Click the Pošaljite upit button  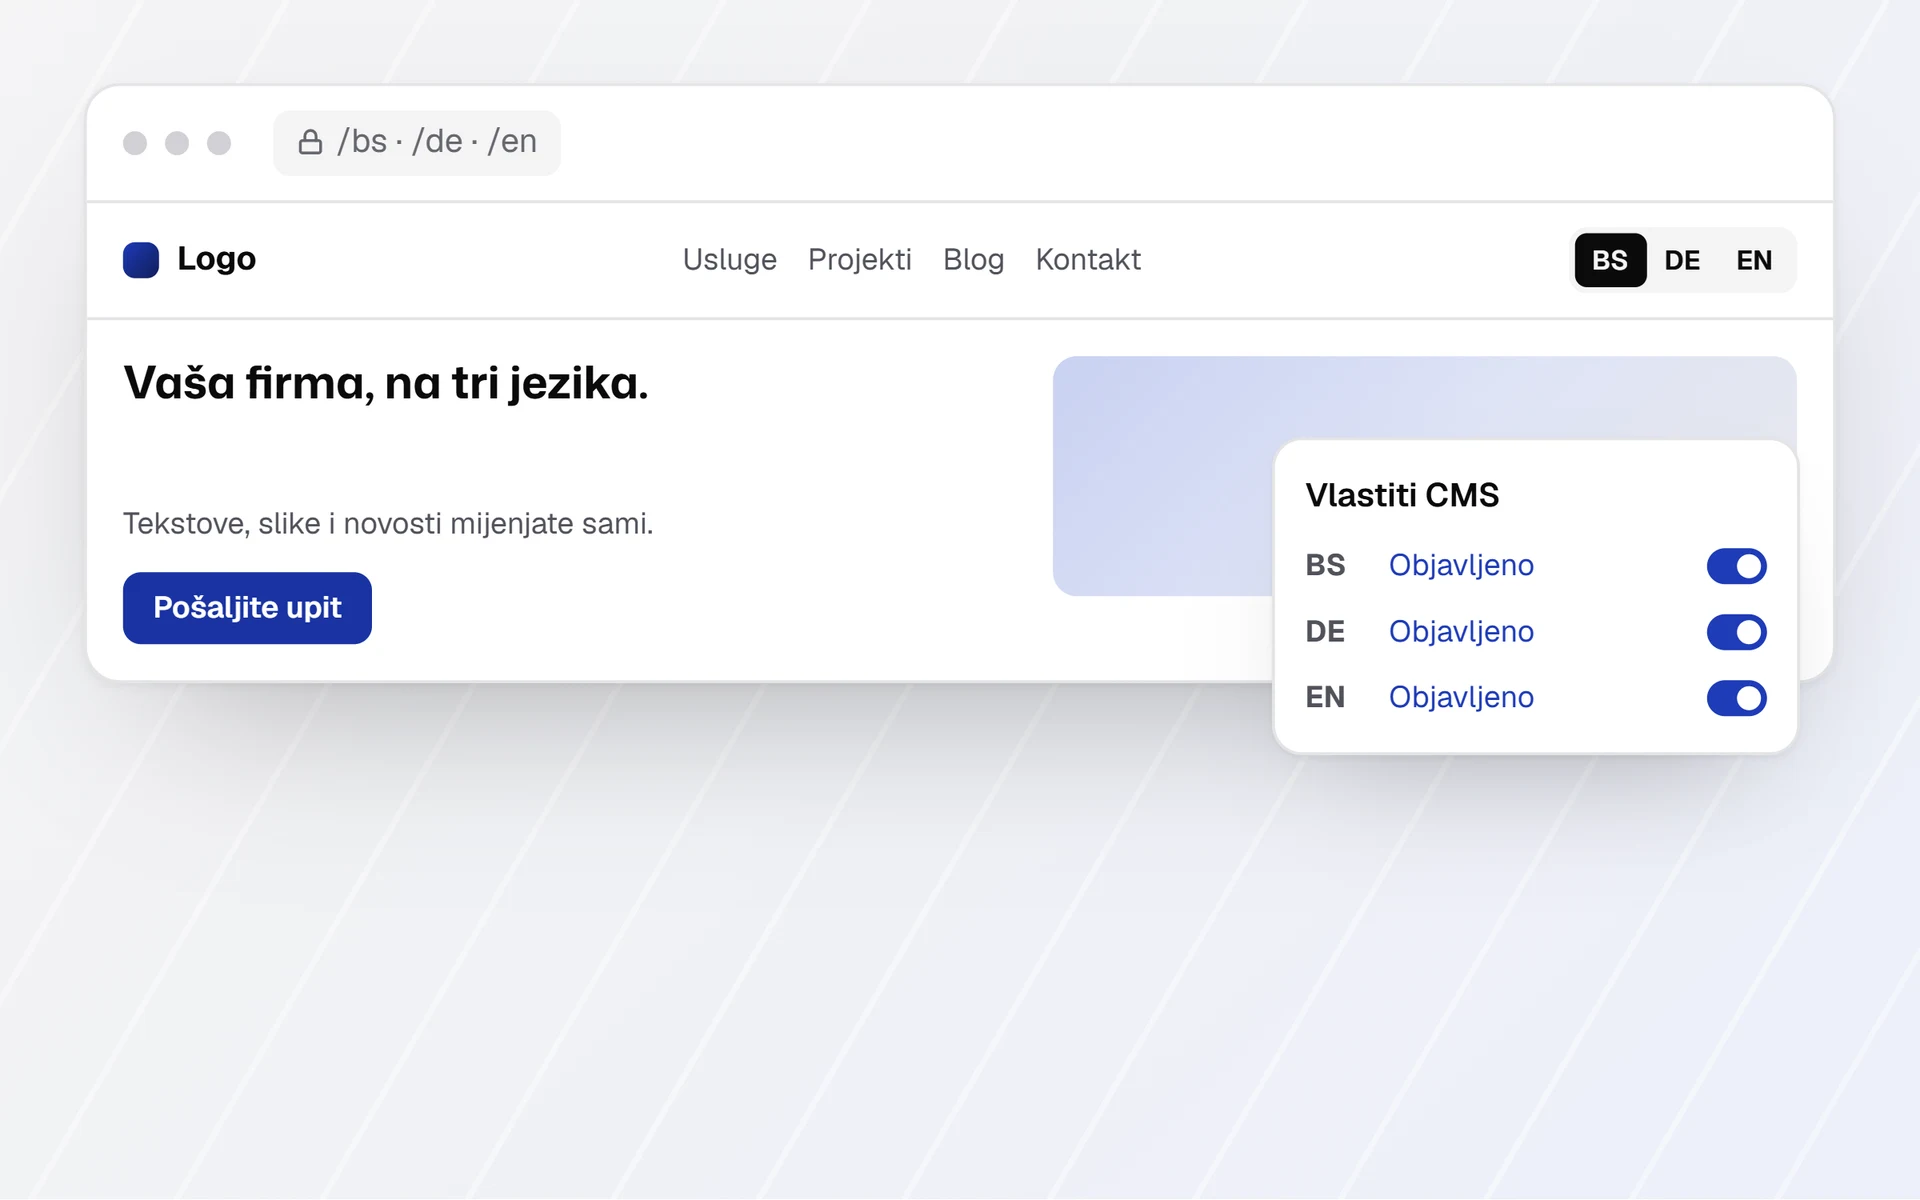click(247, 608)
